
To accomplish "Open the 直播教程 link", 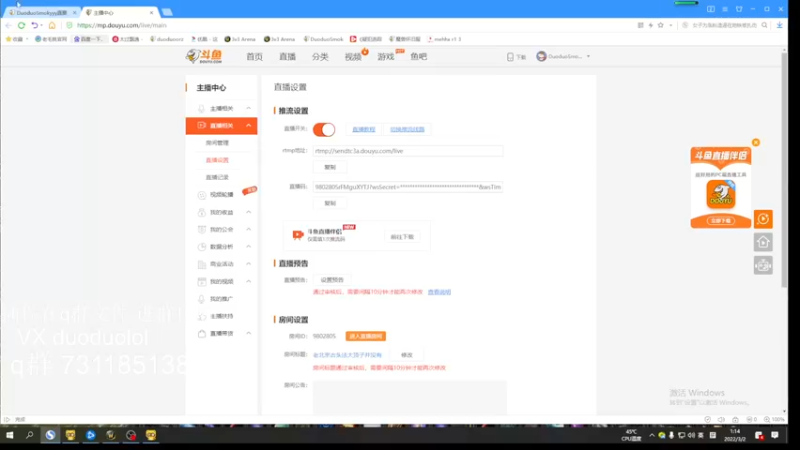I will tap(364, 129).
